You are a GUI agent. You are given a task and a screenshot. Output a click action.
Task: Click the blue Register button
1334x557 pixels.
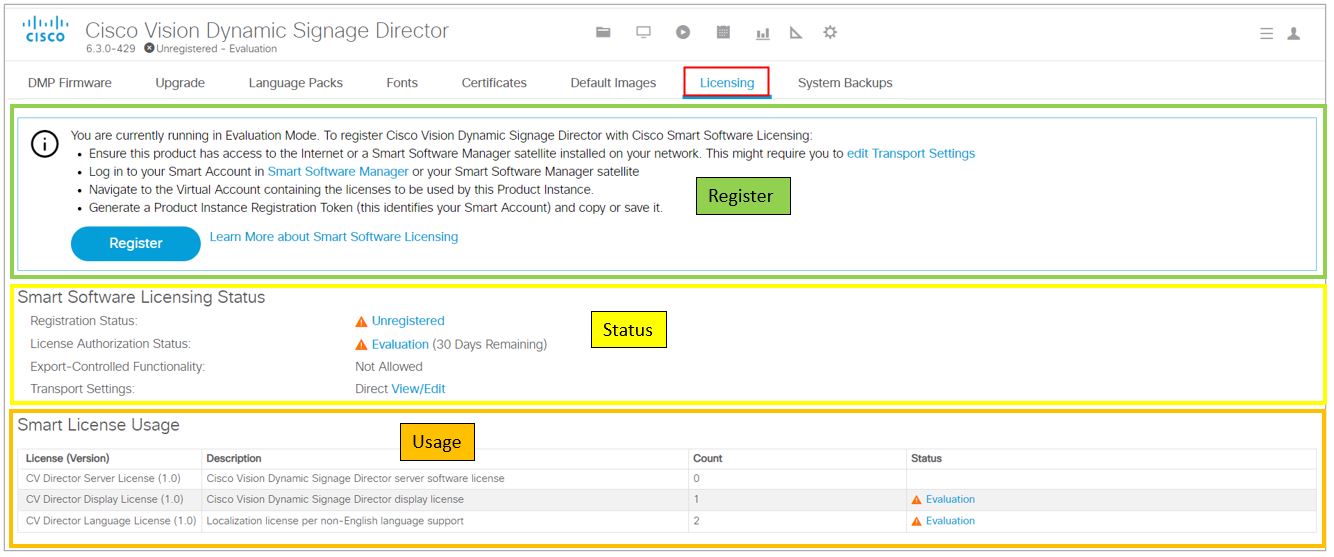coord(136,243)
